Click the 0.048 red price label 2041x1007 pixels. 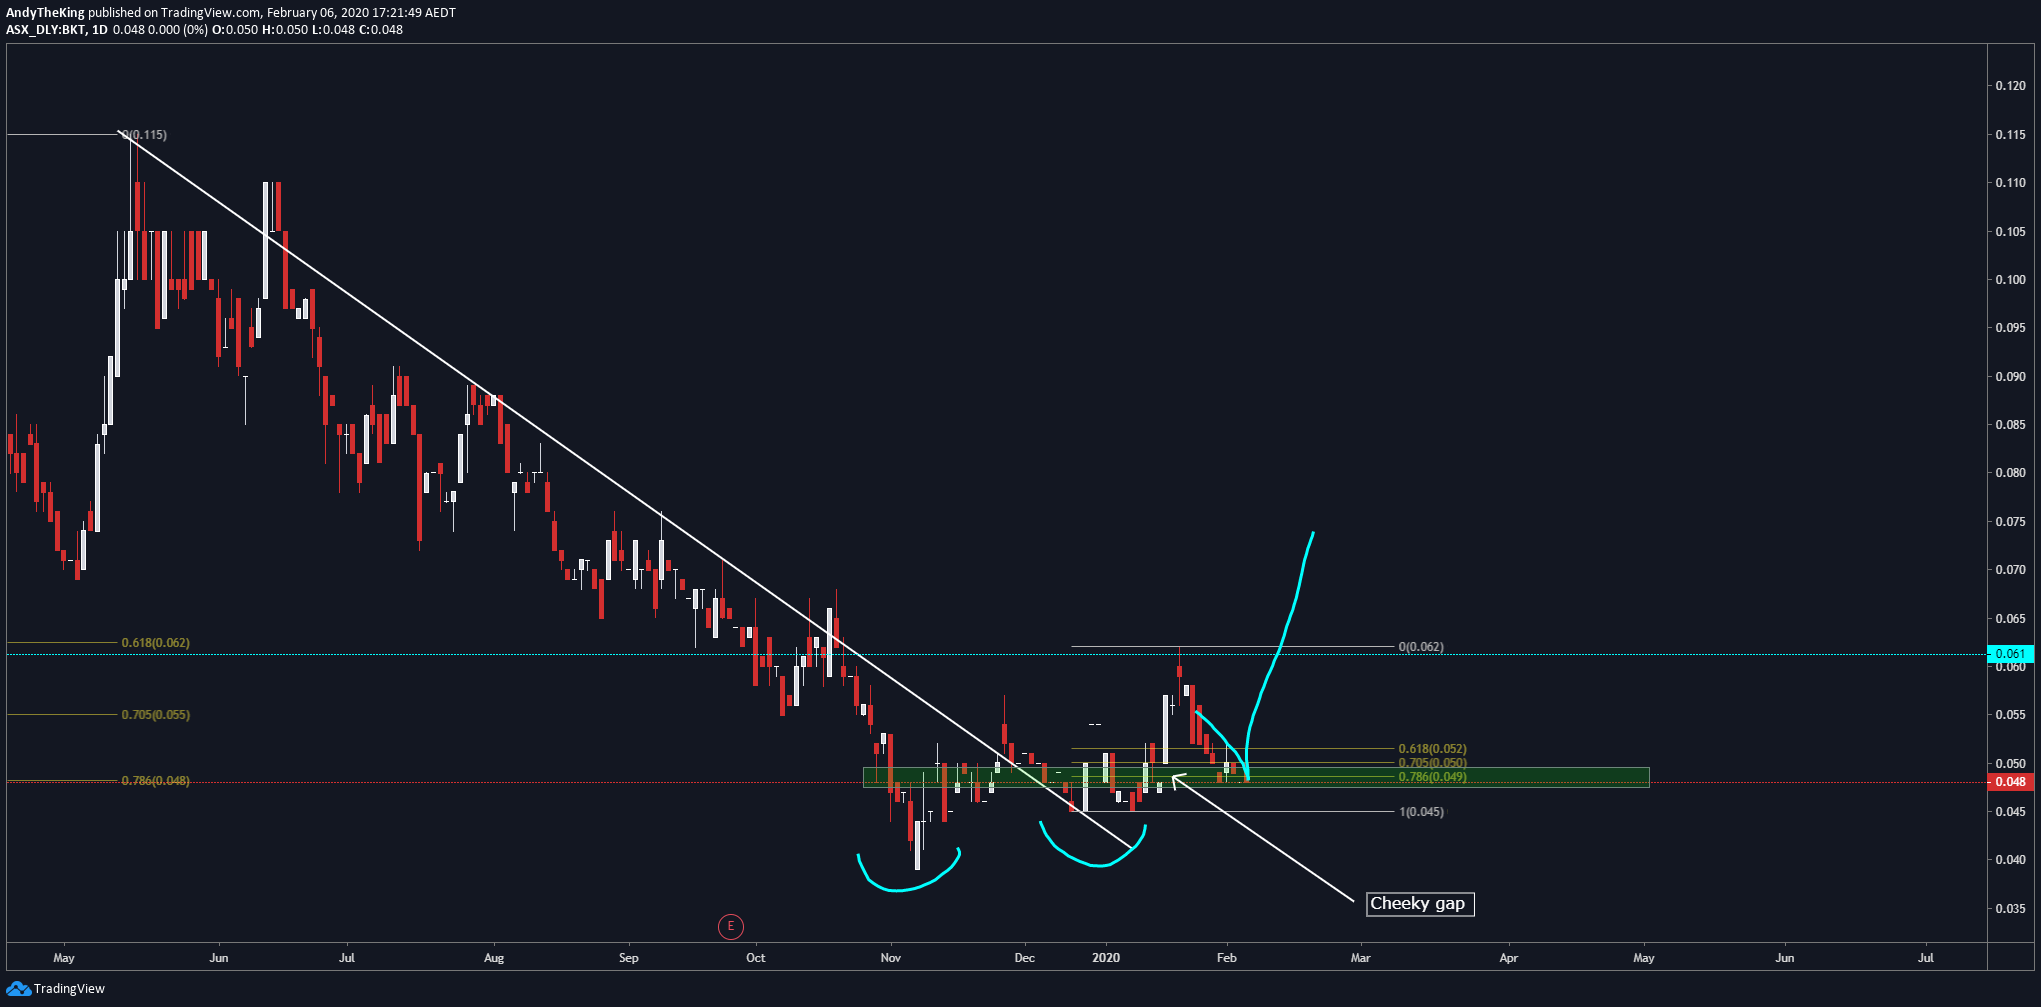(x=2010, y=782)
